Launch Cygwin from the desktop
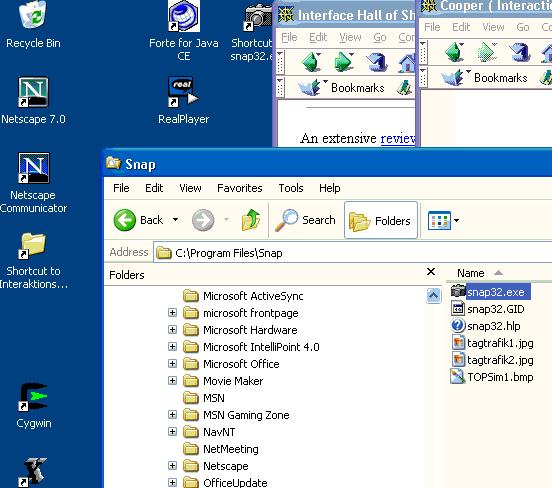This screenshot has height=488, width=552. [33, 406]
